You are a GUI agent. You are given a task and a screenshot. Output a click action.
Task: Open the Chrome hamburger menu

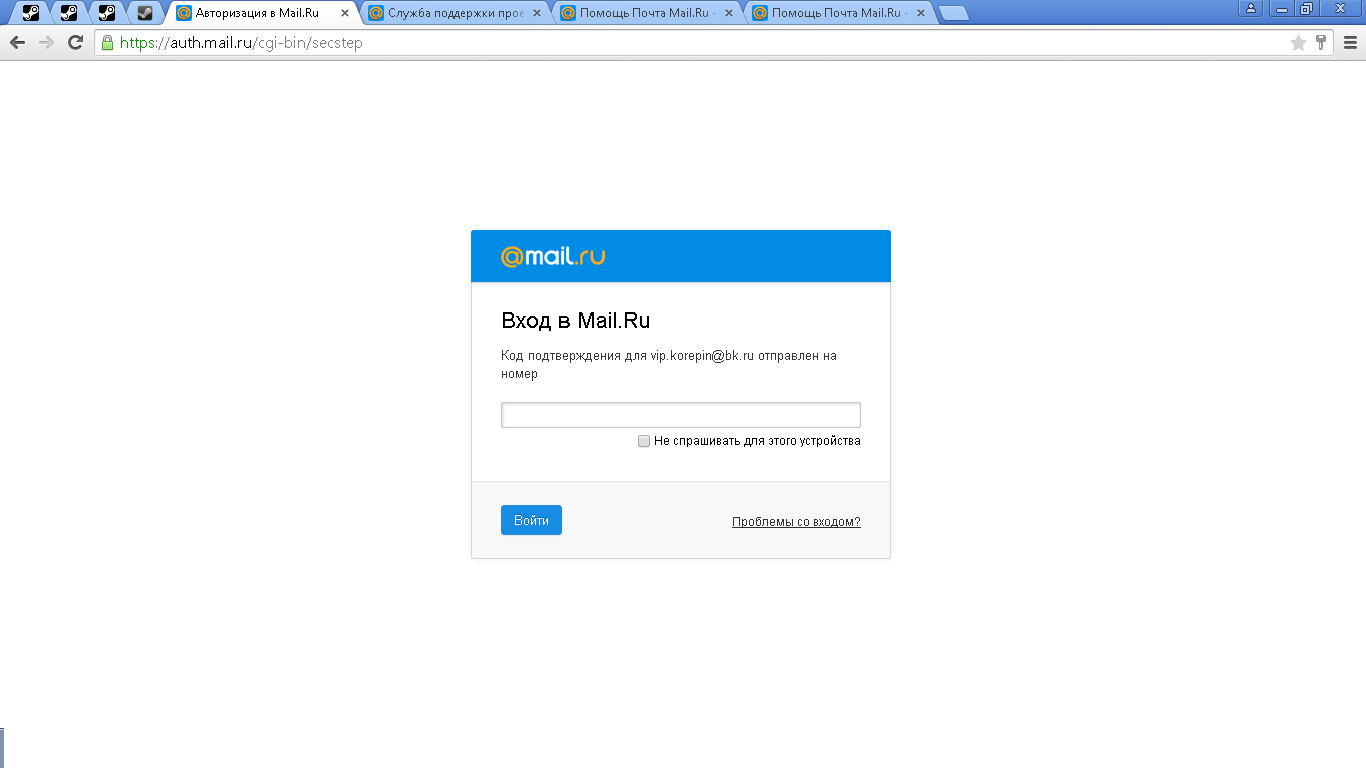(1350, 42)
